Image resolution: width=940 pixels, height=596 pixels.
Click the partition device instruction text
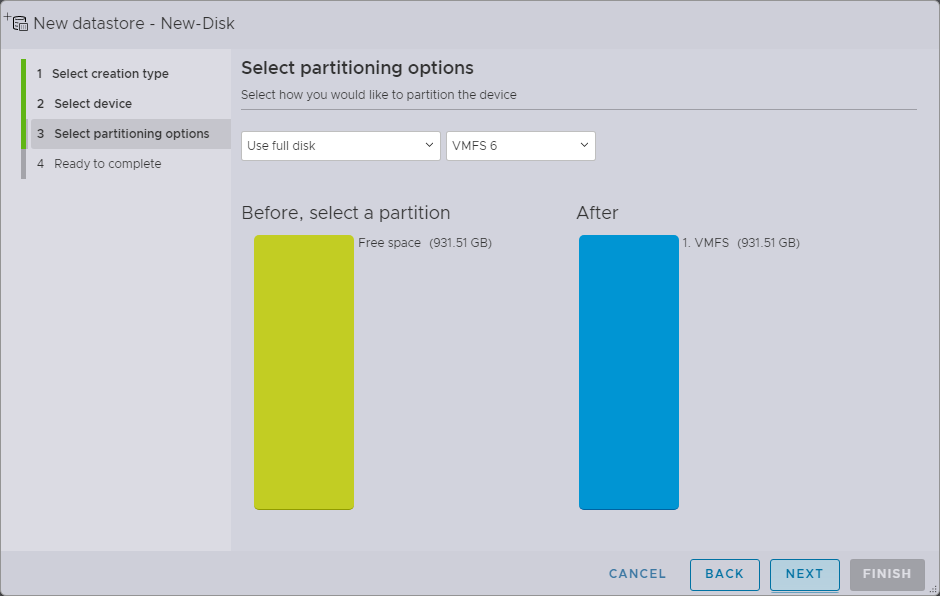tap(378, 95)
